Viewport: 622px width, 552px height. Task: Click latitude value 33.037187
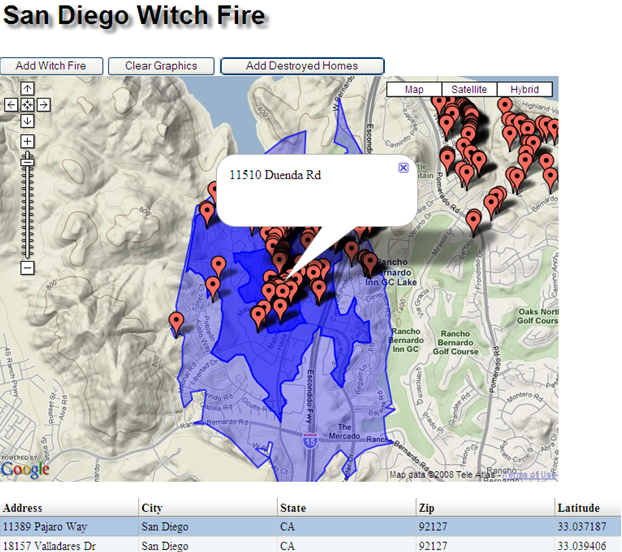pos(582,527)
